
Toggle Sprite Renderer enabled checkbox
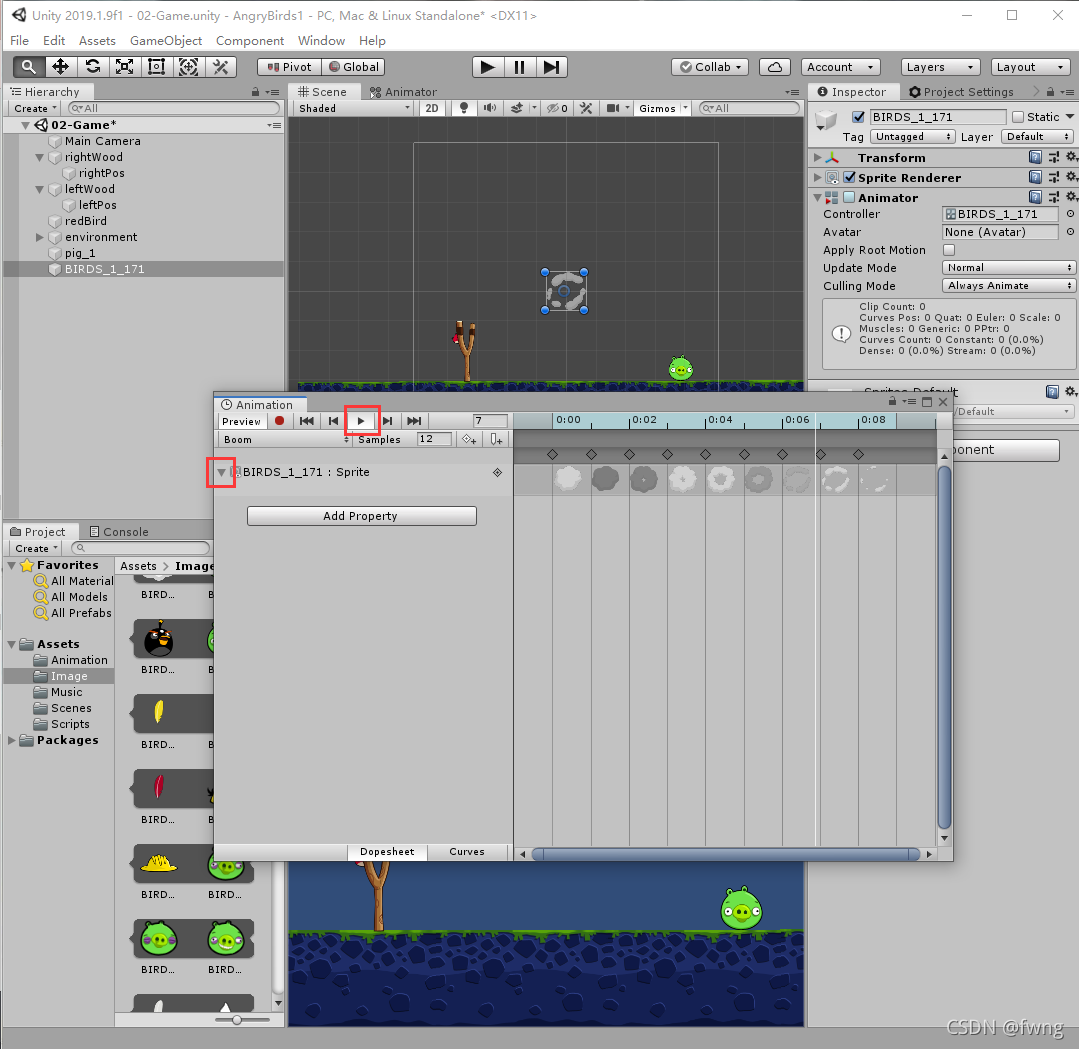point(849,178)
